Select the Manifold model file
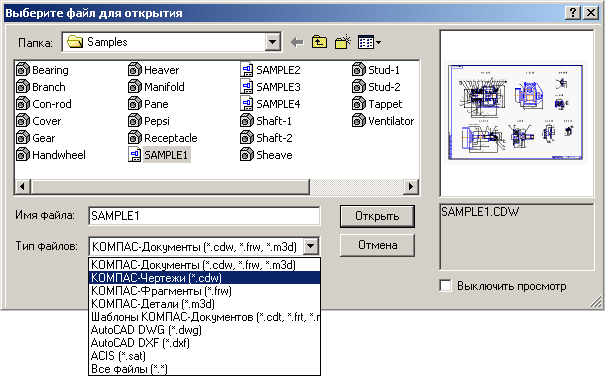The image size is (605, 376). click(x=156, y=87)
